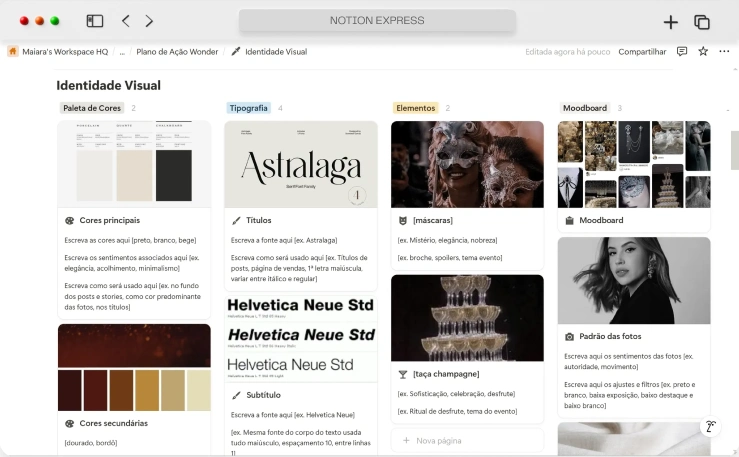Open the Subtítulo card title
Viewport: 739px width, 457px height.
pyautogui.click(x=263, y=395)
